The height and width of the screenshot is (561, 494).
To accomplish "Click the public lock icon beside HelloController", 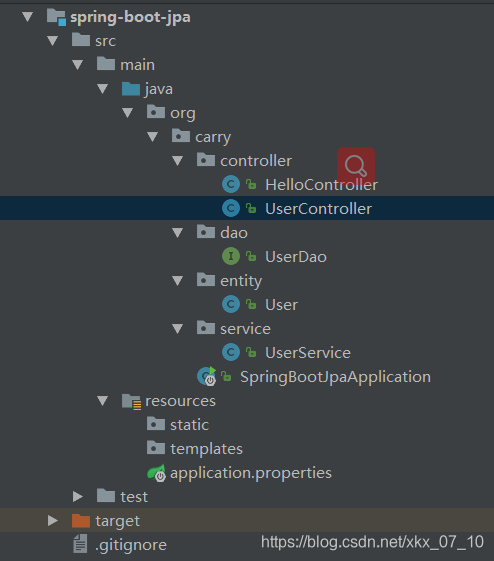I will 251,184.
